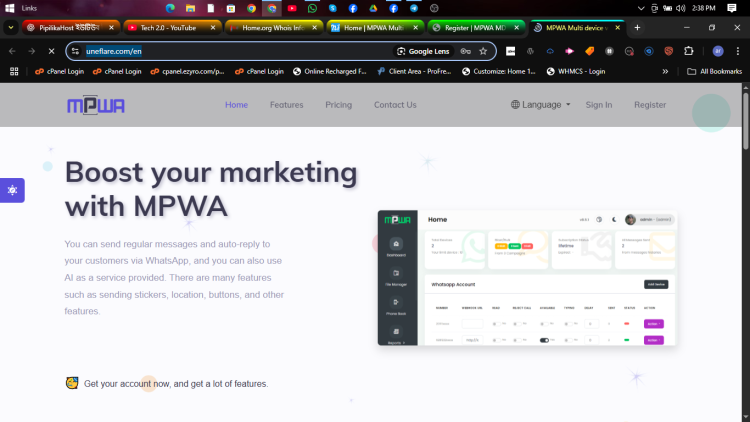
Task: Close the PipilikaHost tab
Action: tap(111, 28)
